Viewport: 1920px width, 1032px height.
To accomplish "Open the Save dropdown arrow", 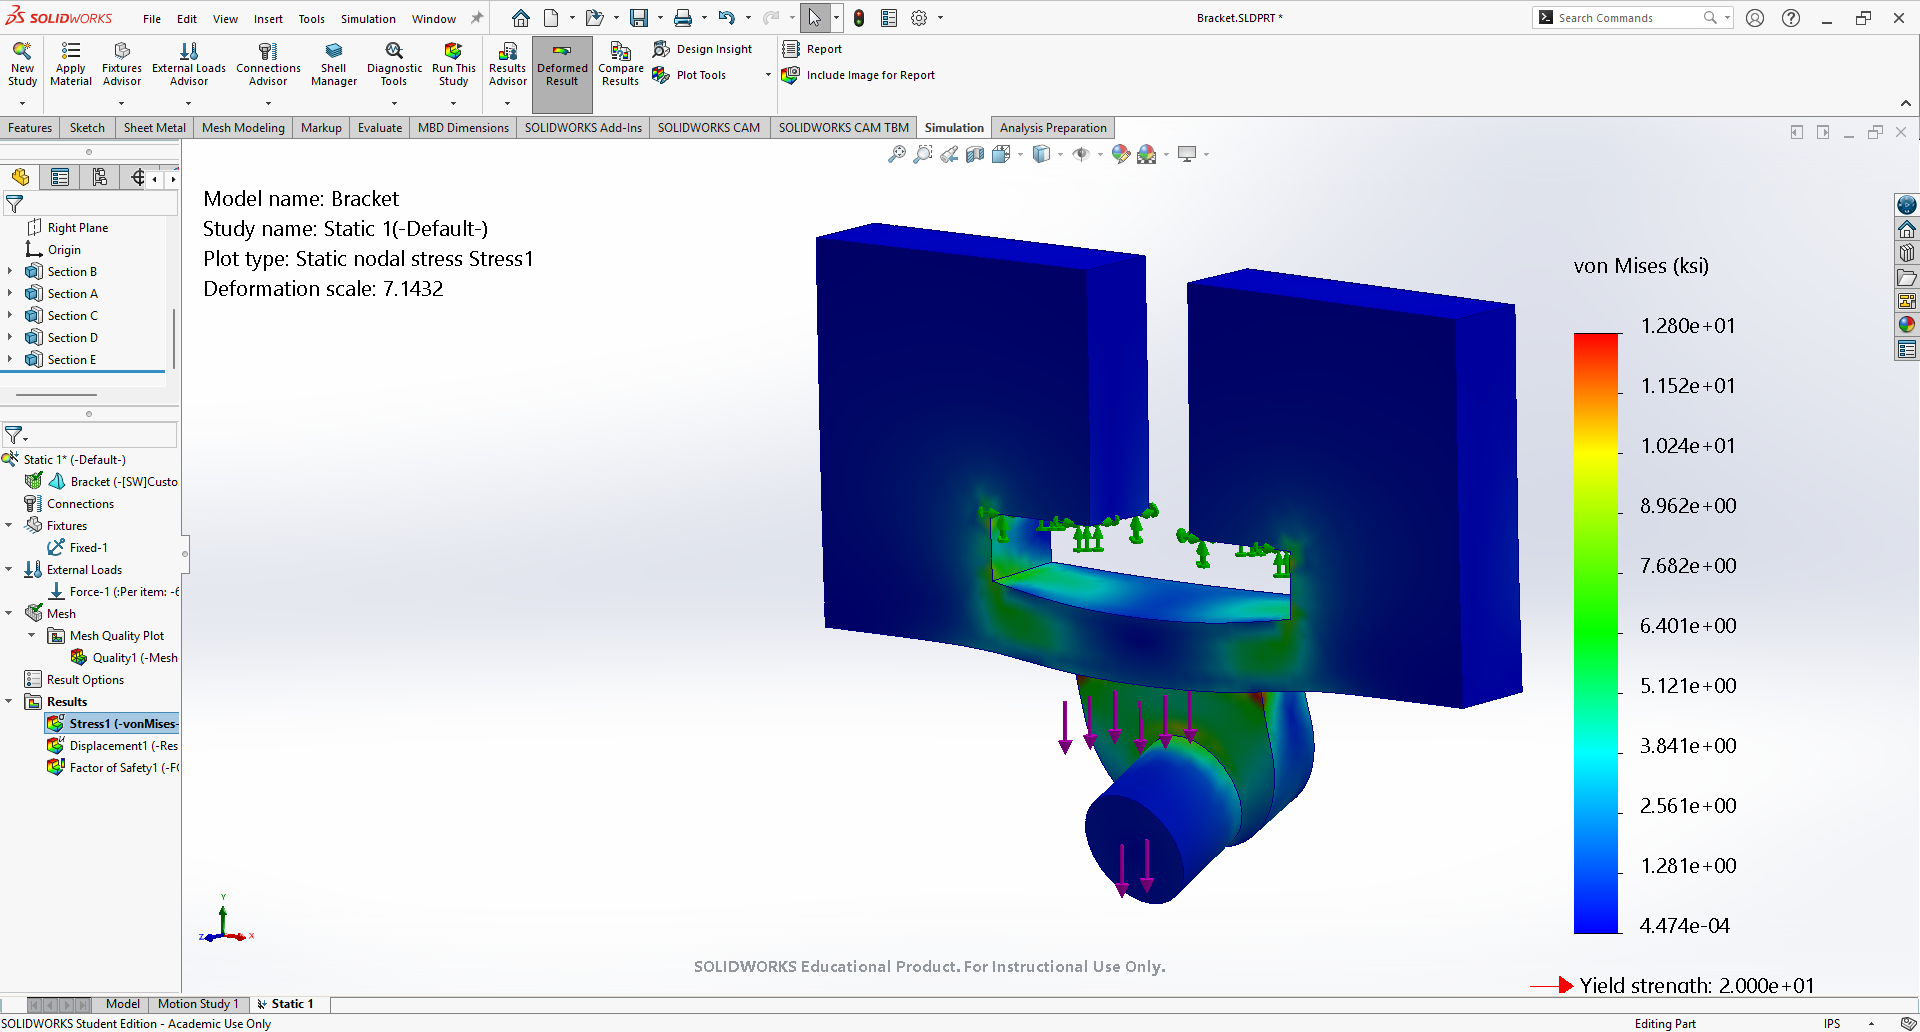I will pos(660,18).
